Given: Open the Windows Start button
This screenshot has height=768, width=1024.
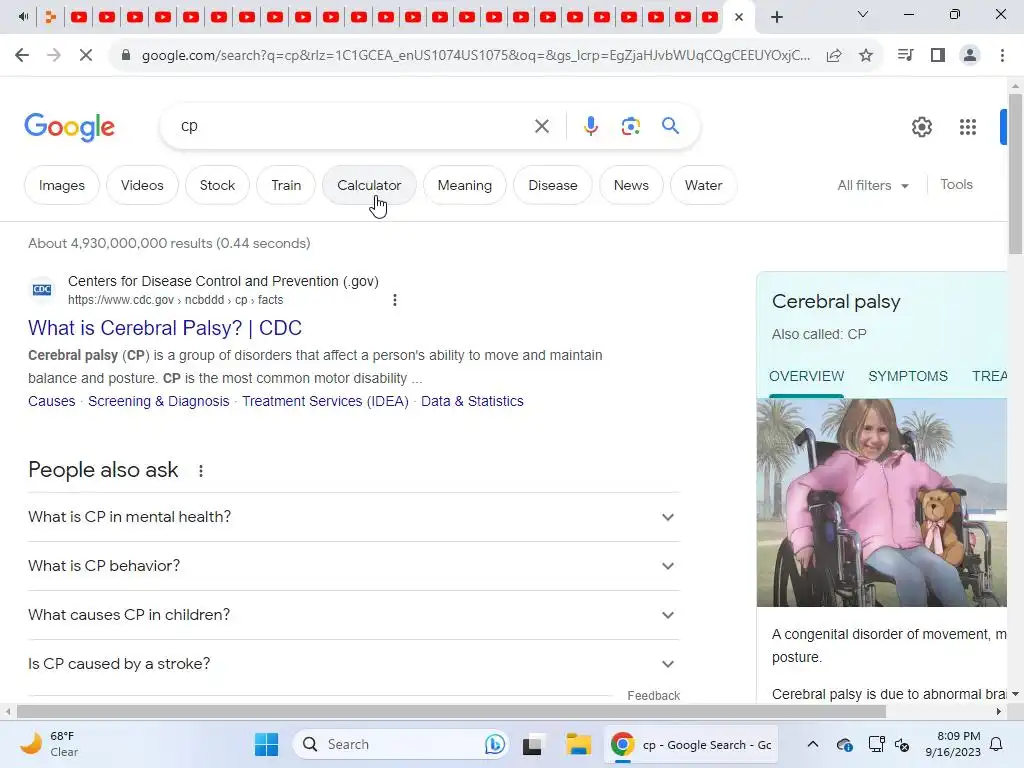Looking at the screenshot, I should pyautogui.click(x=266, y=744).
